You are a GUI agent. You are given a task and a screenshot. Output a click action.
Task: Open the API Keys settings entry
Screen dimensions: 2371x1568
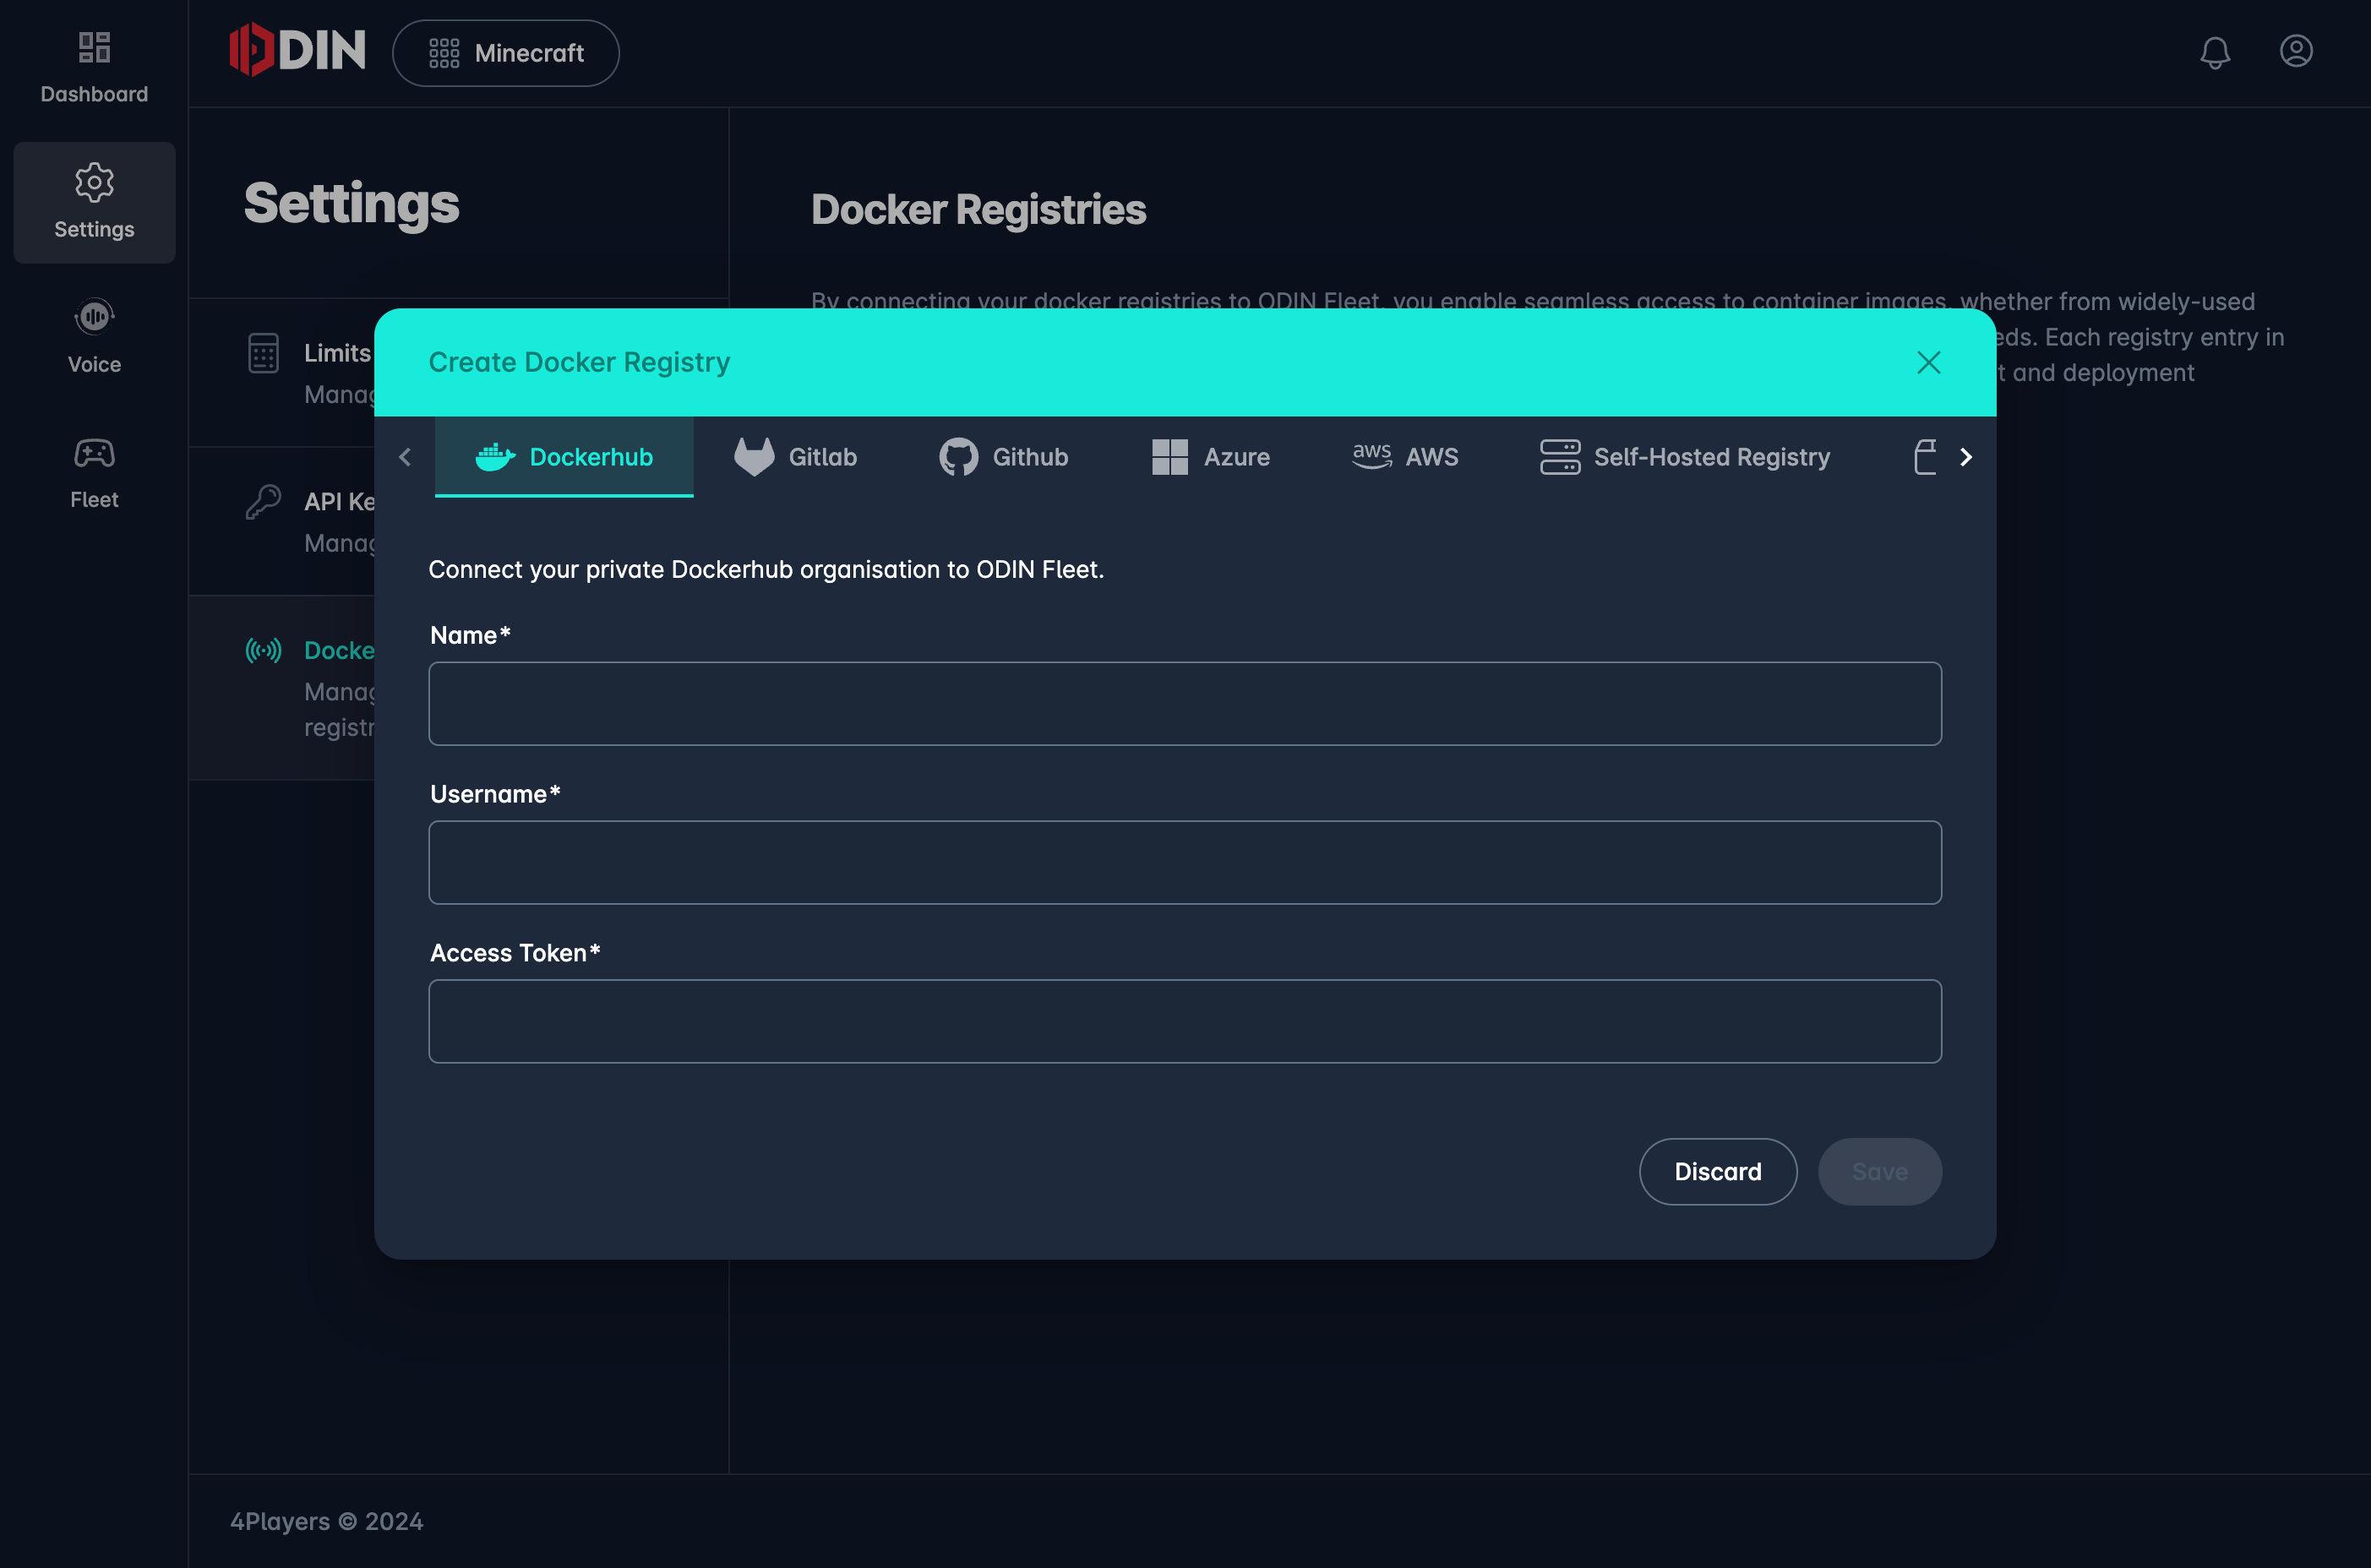[282, 521]
